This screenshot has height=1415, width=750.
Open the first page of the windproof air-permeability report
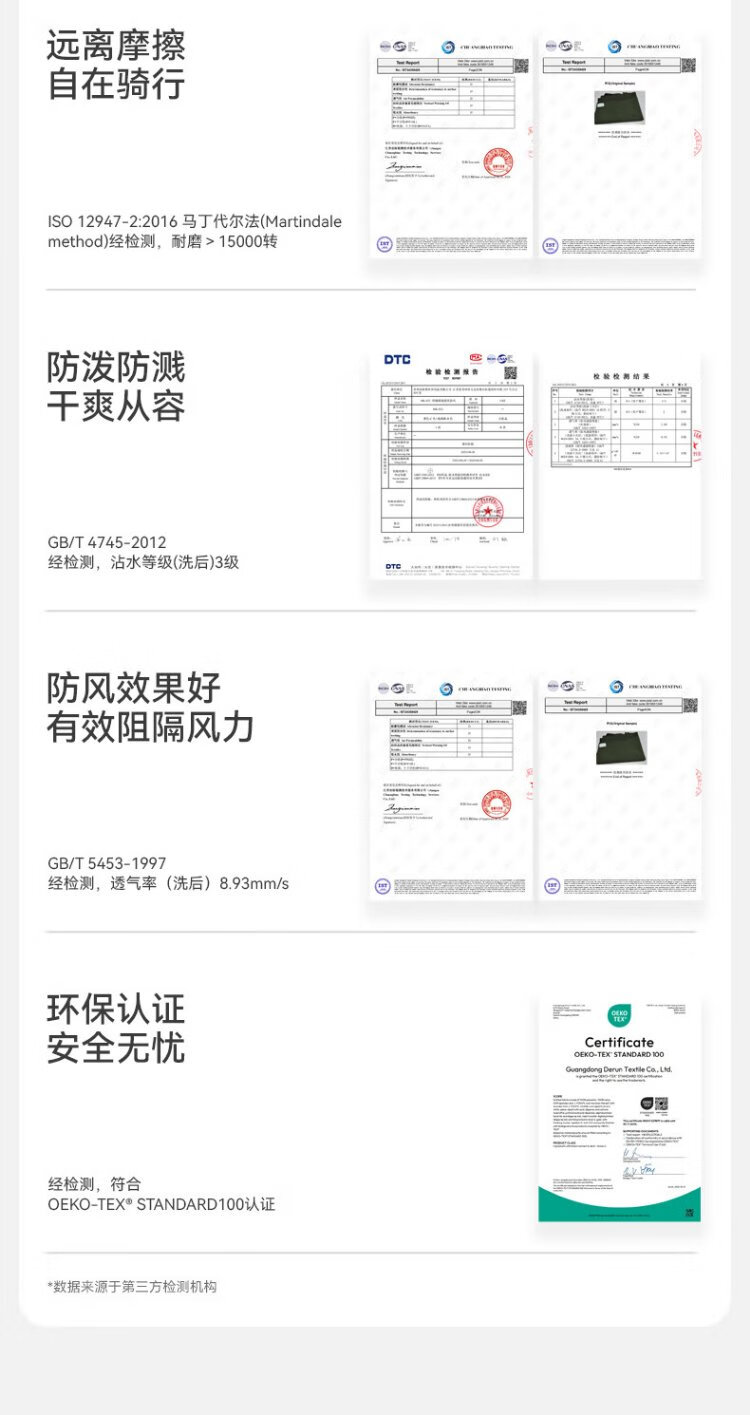[451, 788]
